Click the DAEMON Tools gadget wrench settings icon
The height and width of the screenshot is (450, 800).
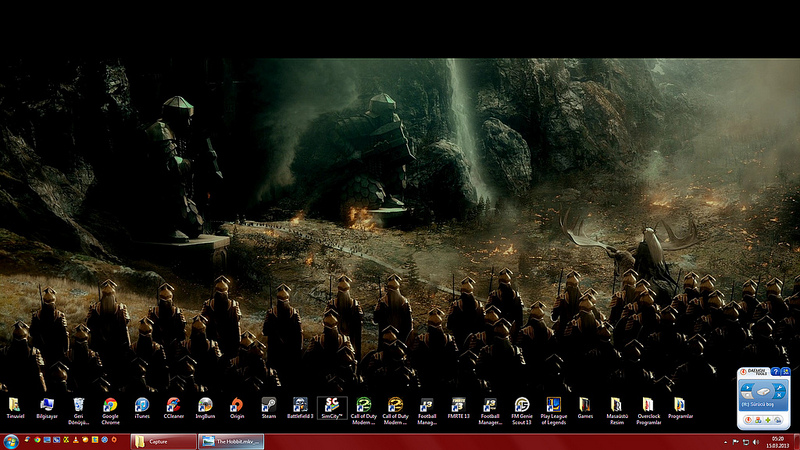pos(779,388)
